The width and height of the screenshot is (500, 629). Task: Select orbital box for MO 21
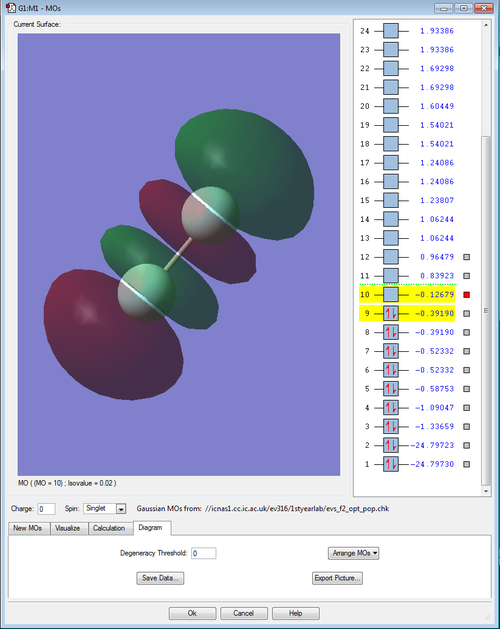pyautogui.click(x=390, y=87)
